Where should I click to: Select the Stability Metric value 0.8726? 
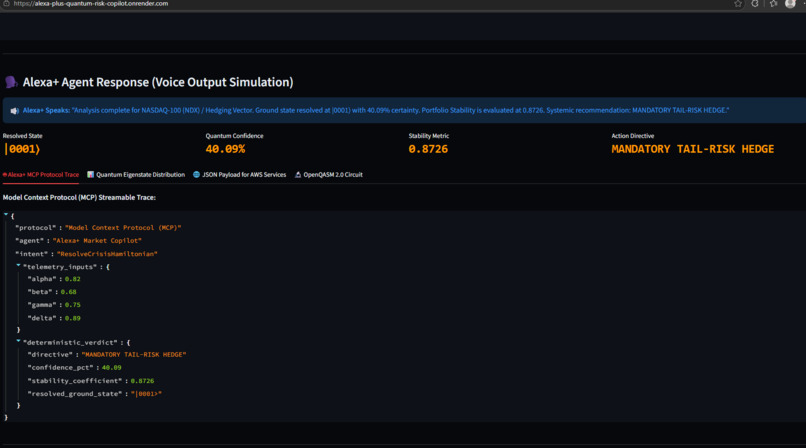click(428, 149)
